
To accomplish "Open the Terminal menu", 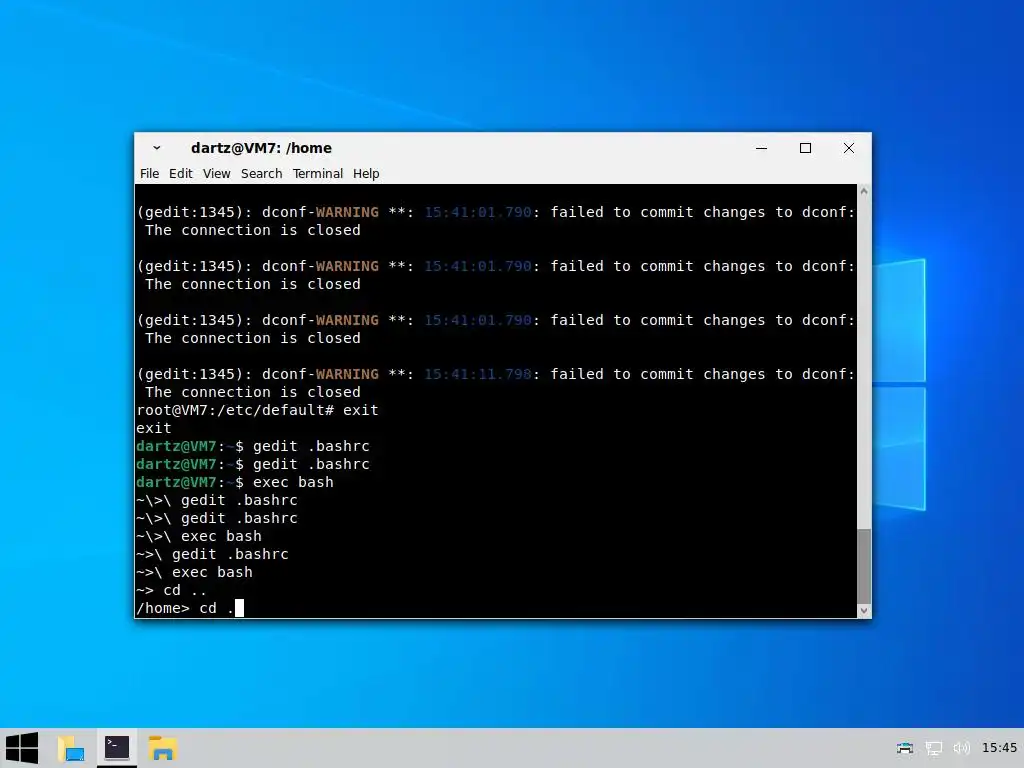I will [x=317, y=174].
